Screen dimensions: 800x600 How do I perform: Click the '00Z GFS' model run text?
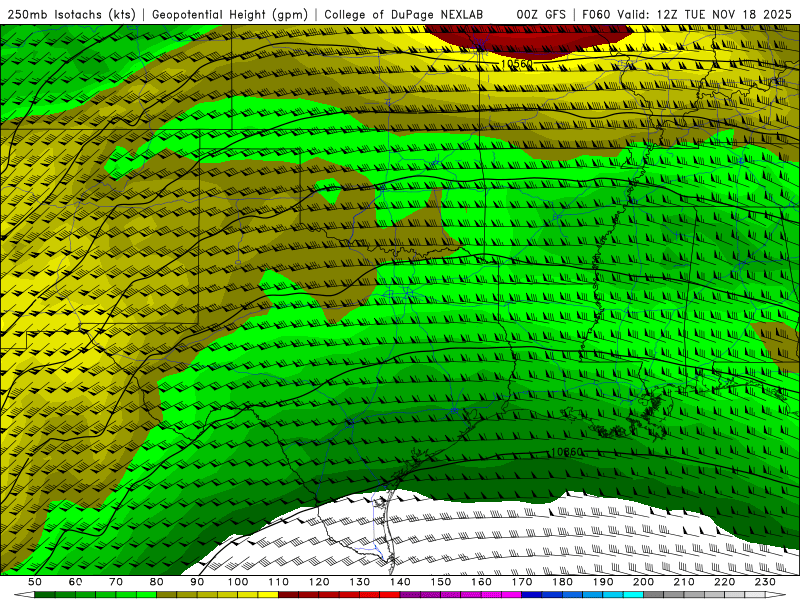[541, 14]
